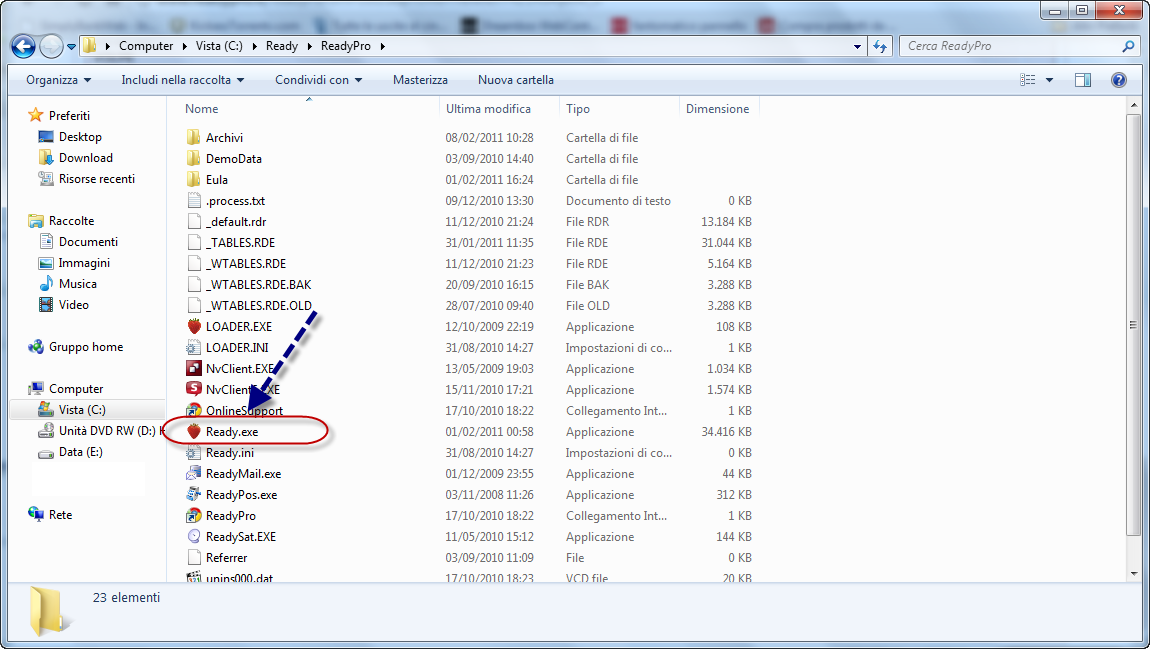Open Includi nella raccolta dropdown
Viewport: 1150px width, 649px height.
[183, 80]
